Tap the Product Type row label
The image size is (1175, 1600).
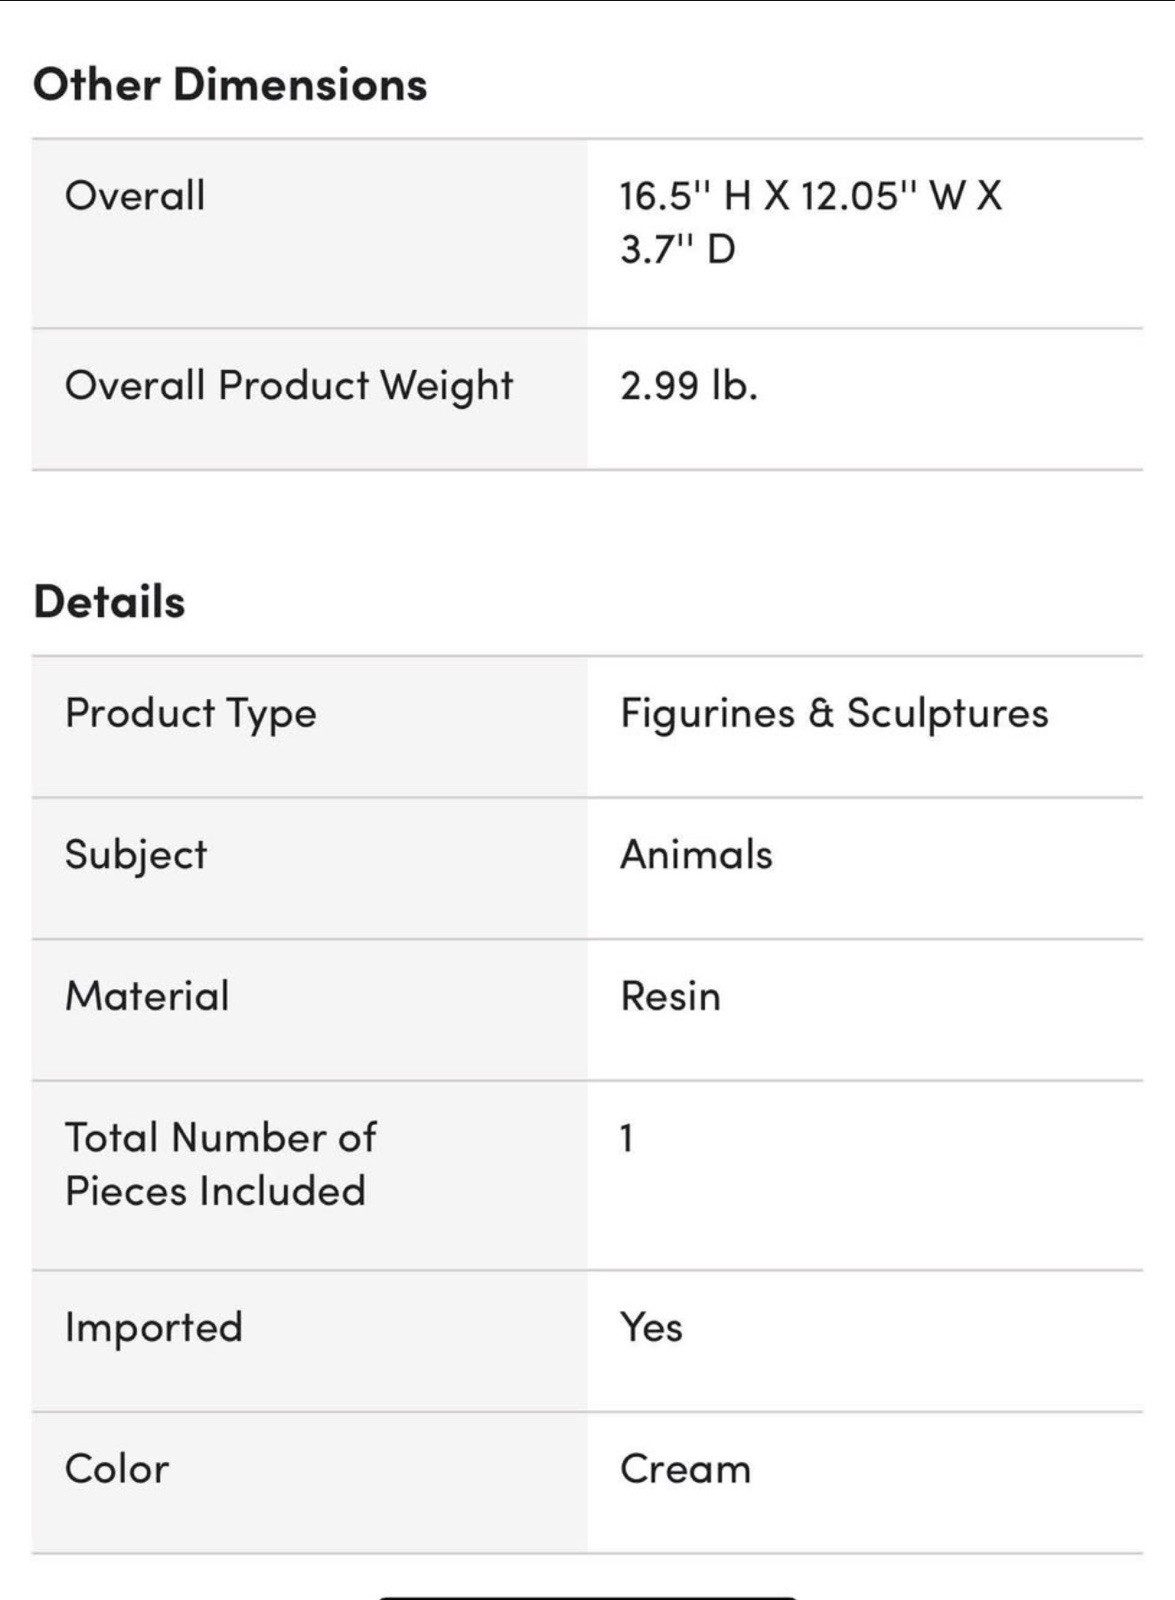coord(191,714)
